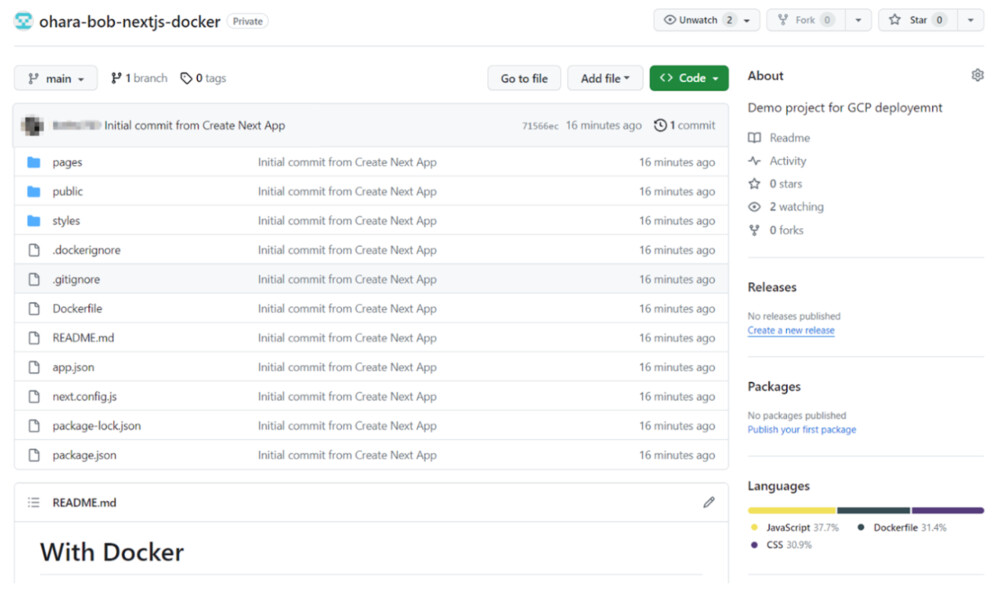
Task: Open the pages folder icon
Action: (x=34, y=162)
